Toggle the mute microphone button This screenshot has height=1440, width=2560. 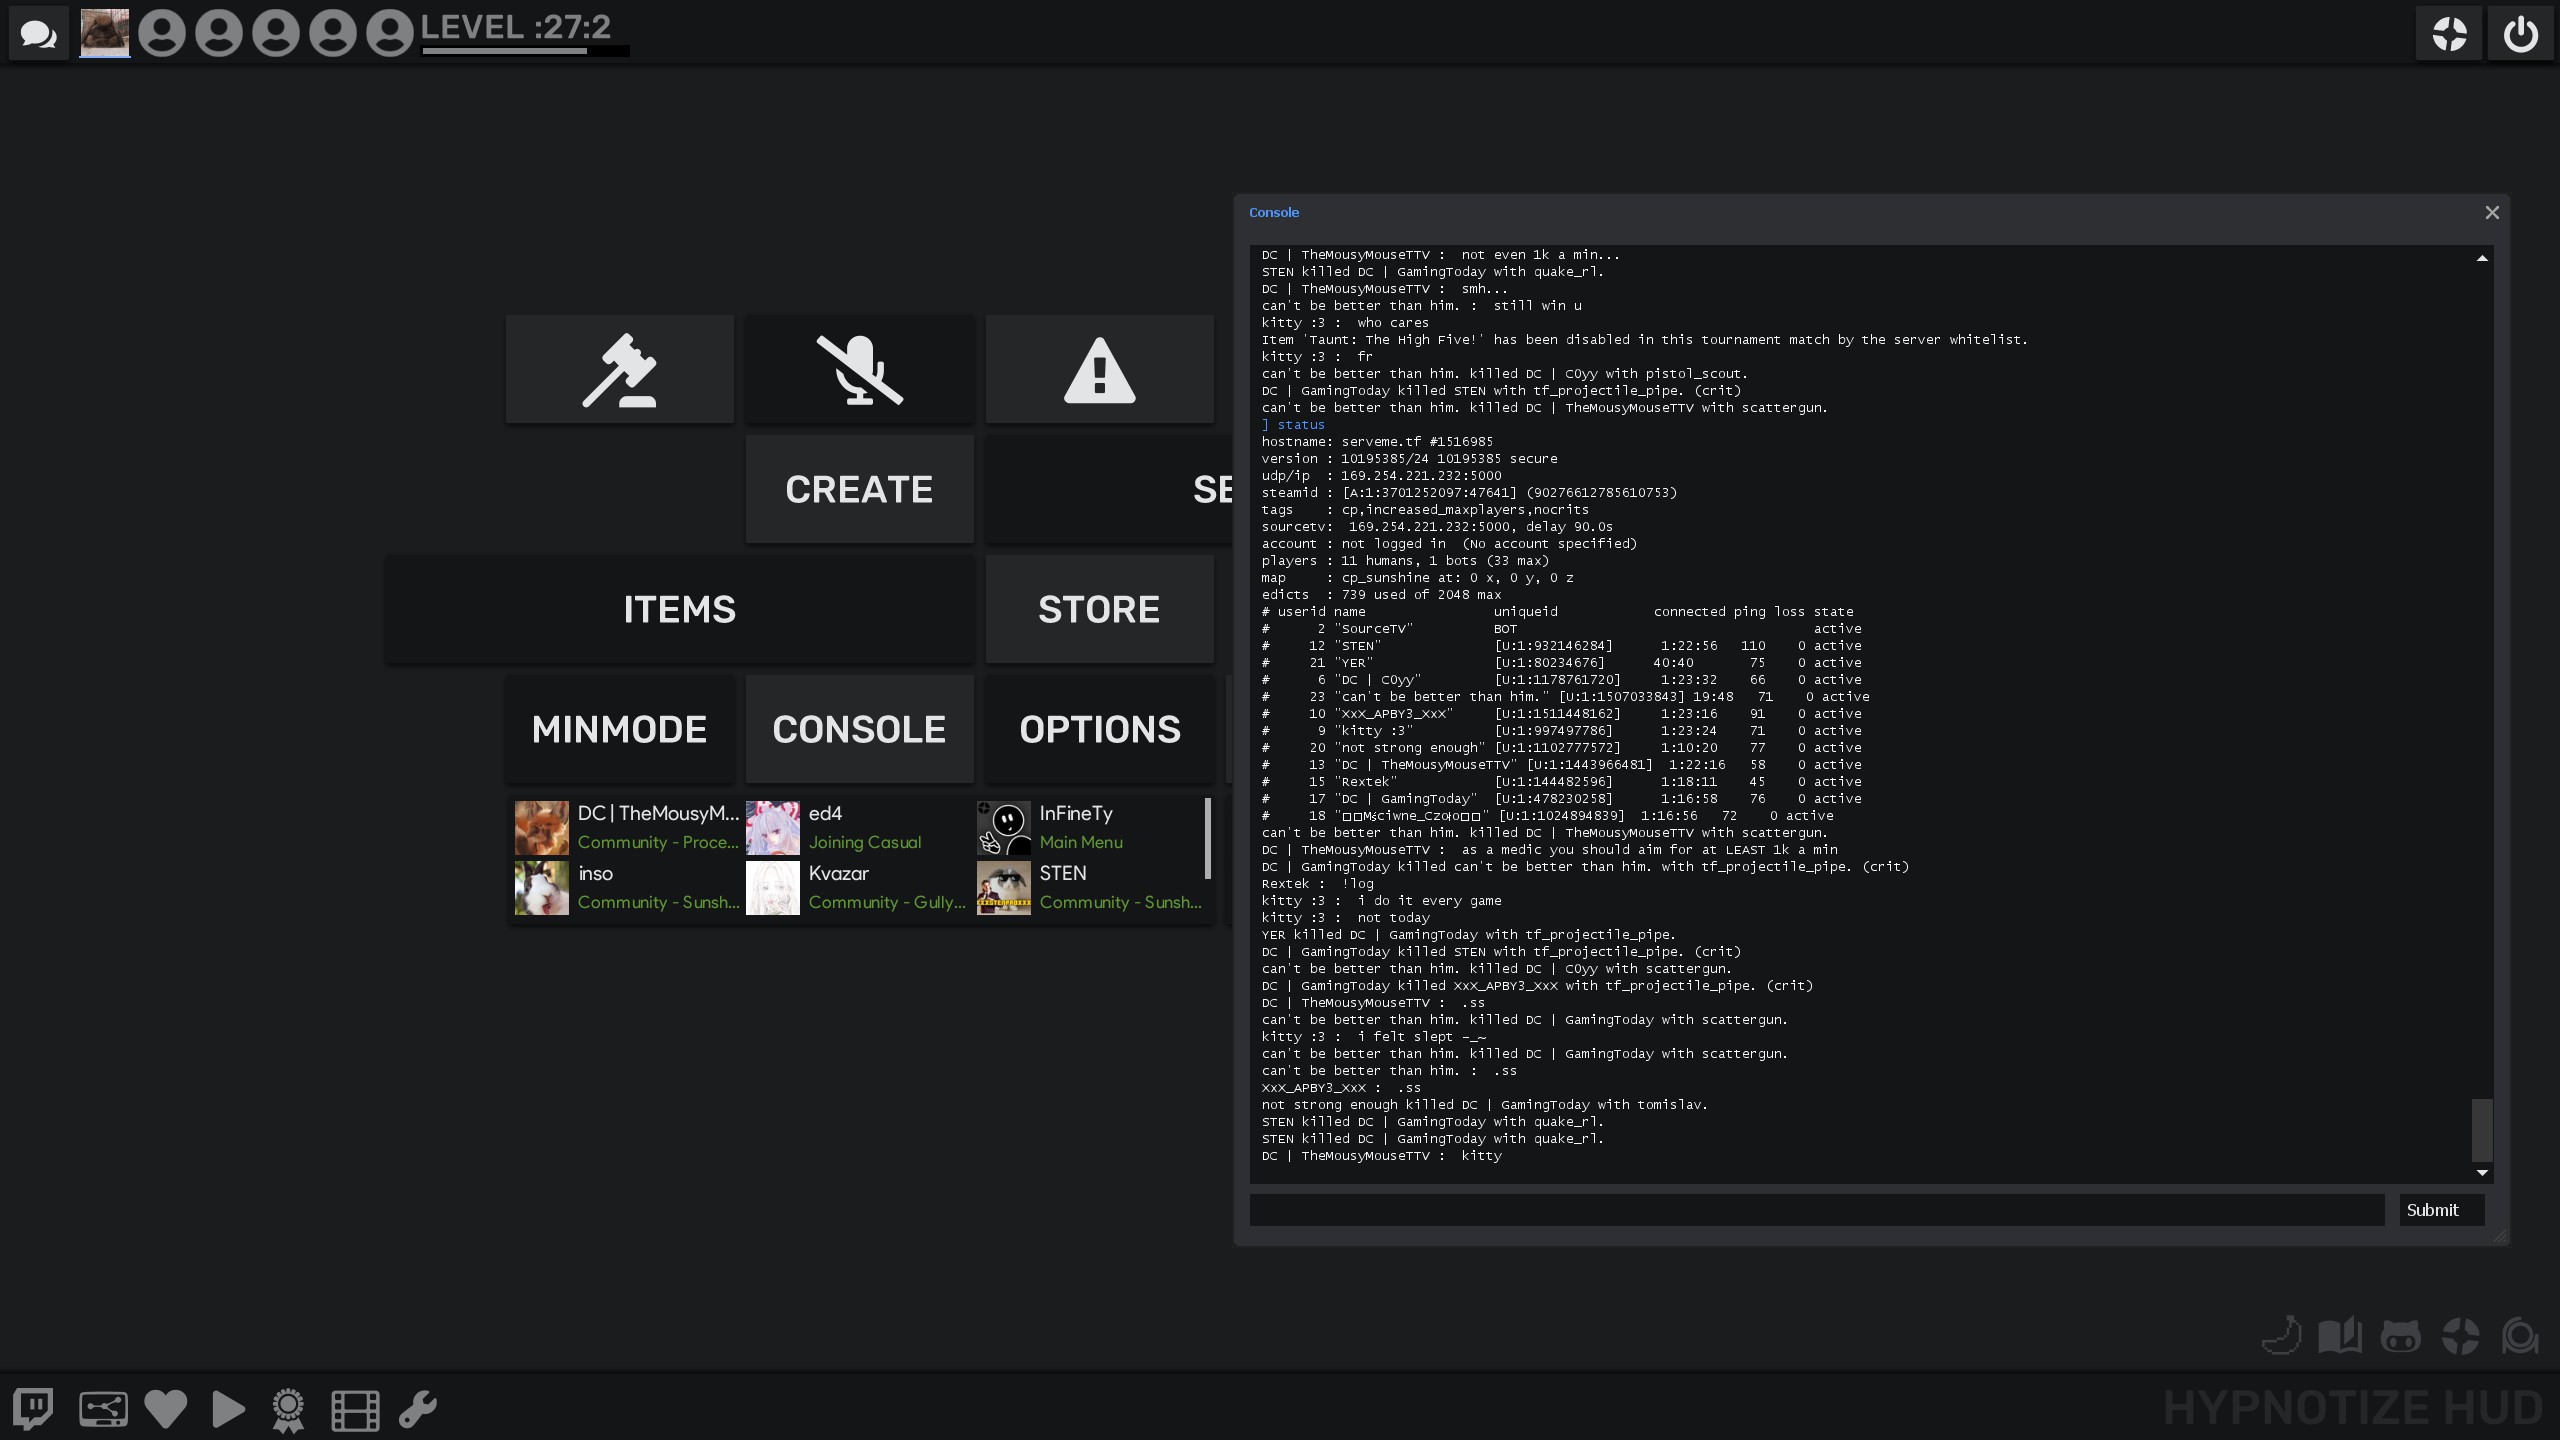[x=859, y=370]
